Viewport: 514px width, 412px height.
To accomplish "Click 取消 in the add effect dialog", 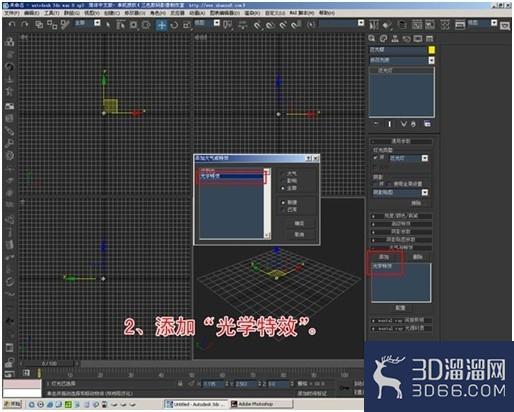I will click(299, 234).
